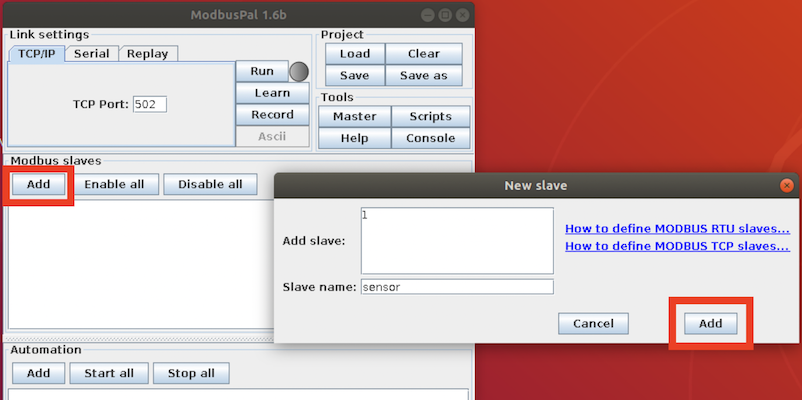Start the link with Run button

[x=262, y=71]
